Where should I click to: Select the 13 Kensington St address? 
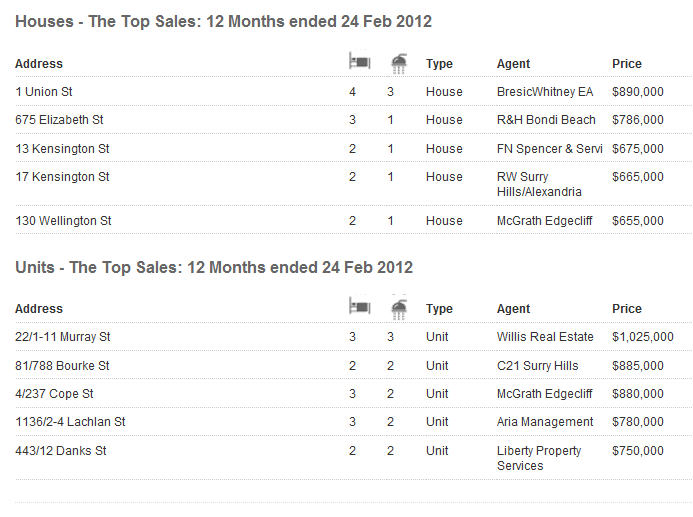tap(62, 149)
